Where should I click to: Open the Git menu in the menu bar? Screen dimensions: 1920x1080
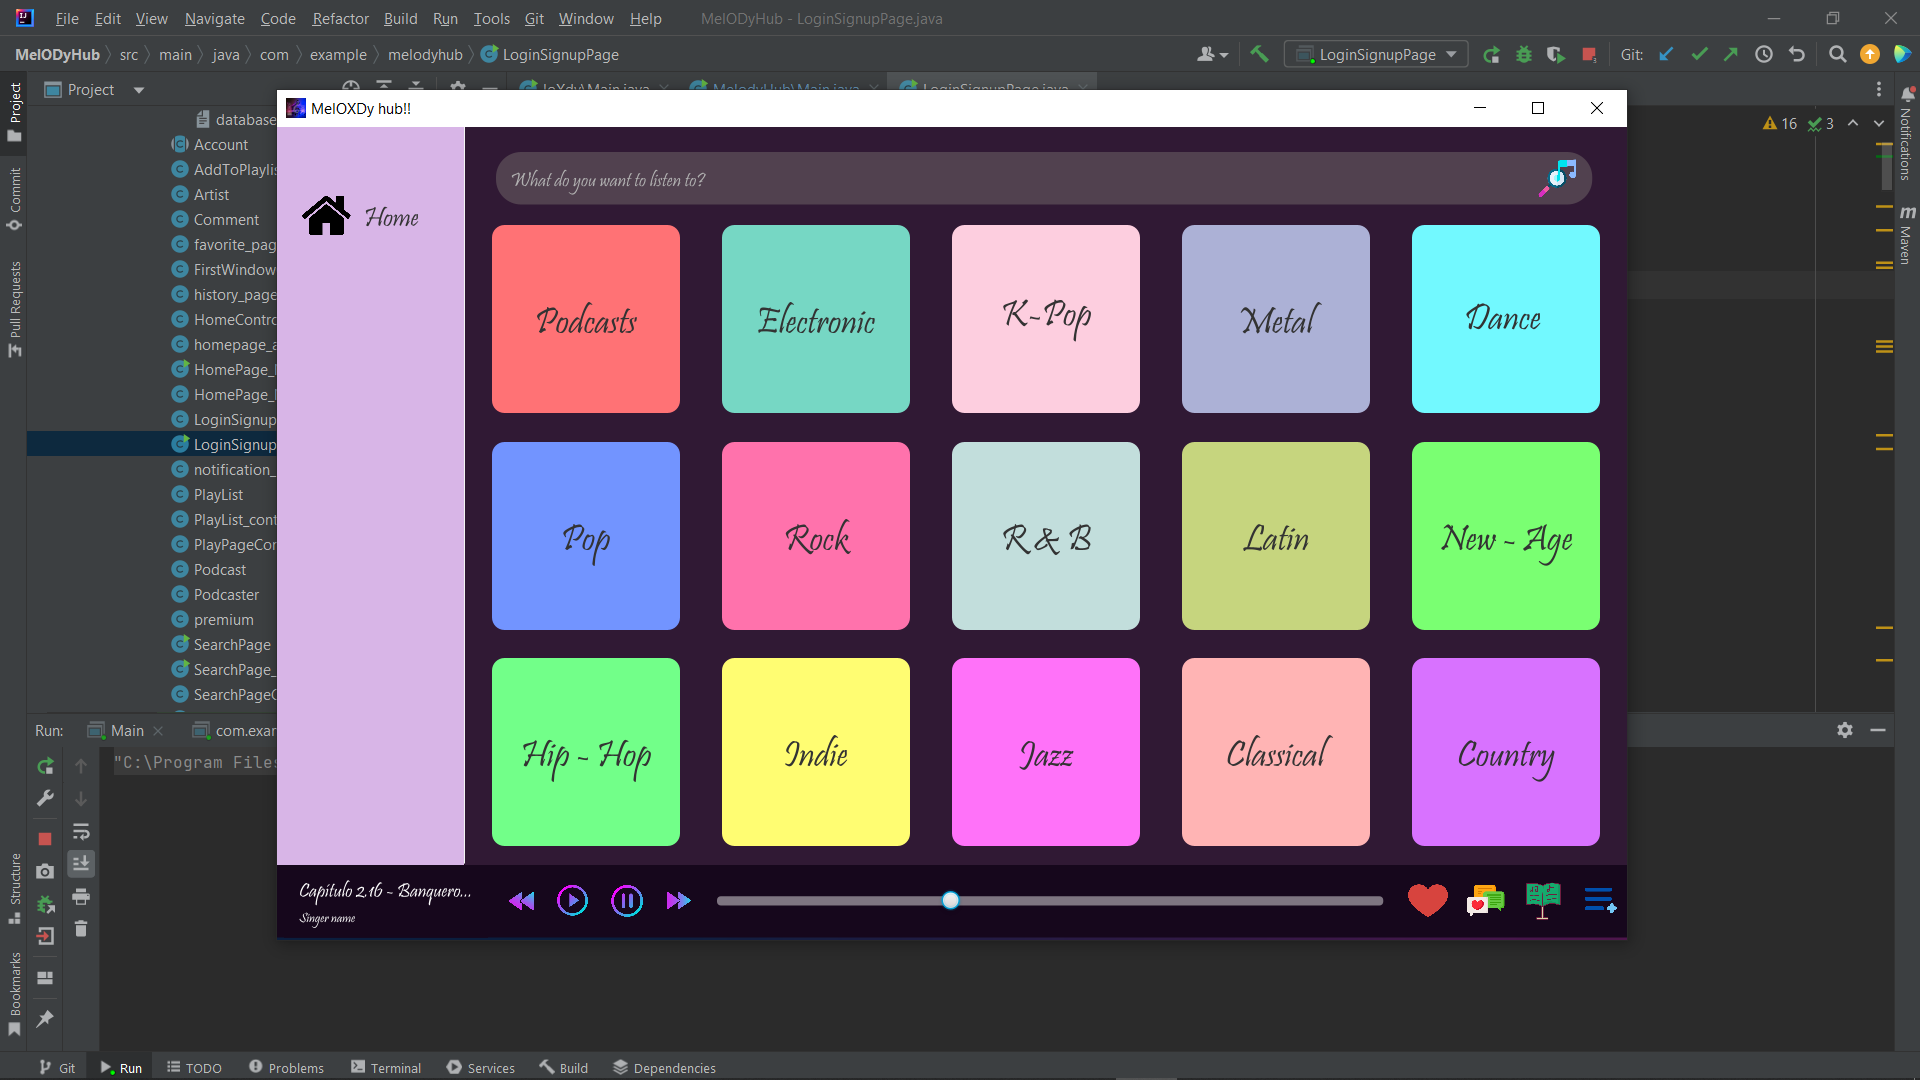tap(534, 18)
